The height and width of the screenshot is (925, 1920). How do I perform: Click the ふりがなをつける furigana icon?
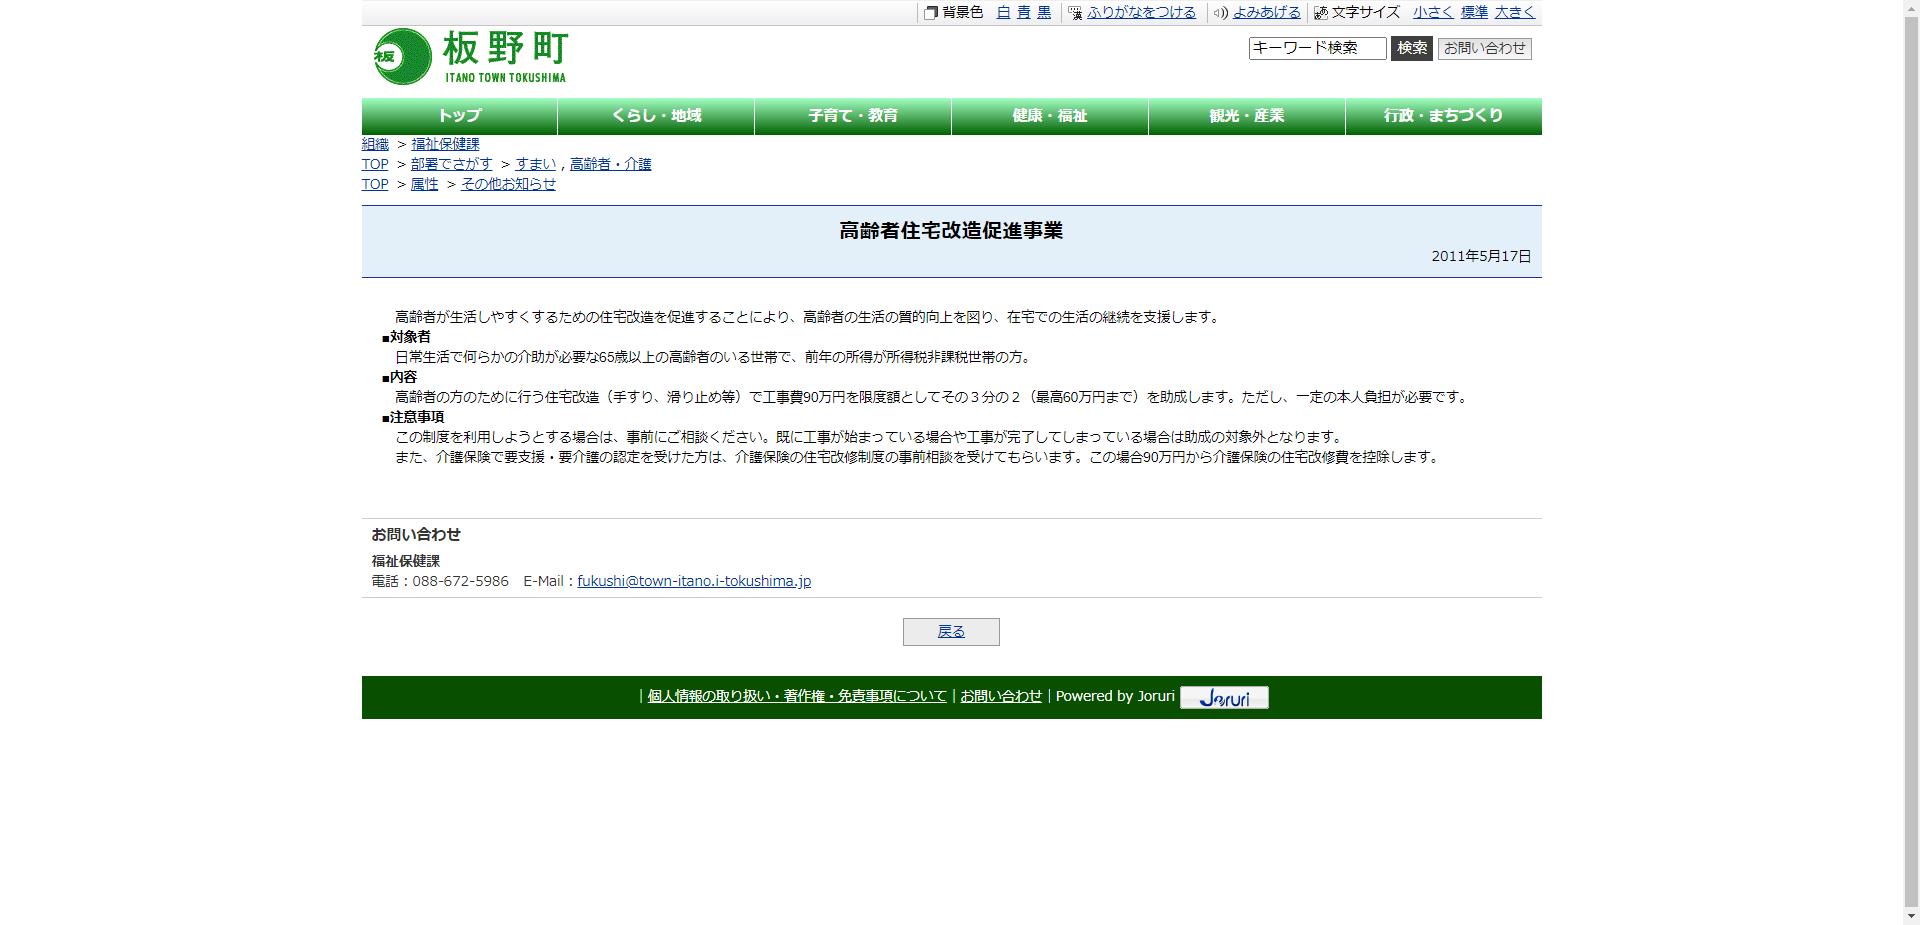[1073, 13]
